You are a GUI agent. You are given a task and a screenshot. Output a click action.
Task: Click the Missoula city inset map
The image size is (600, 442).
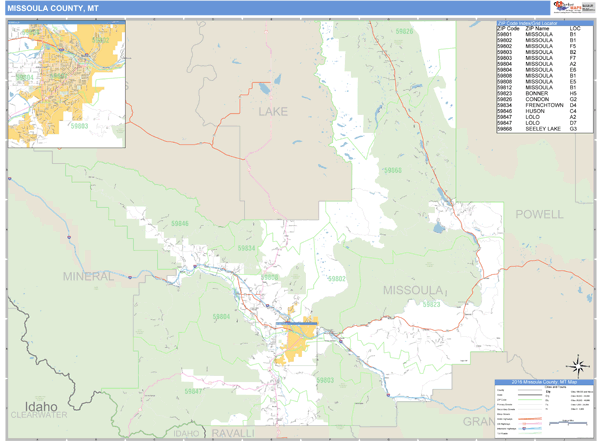66,84
